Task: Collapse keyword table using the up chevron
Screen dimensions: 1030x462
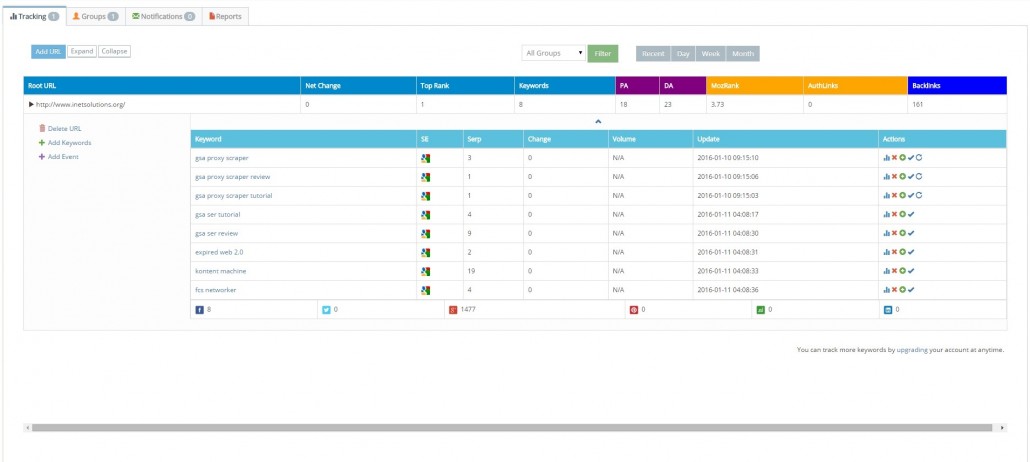Action: (x=598, y=122)
